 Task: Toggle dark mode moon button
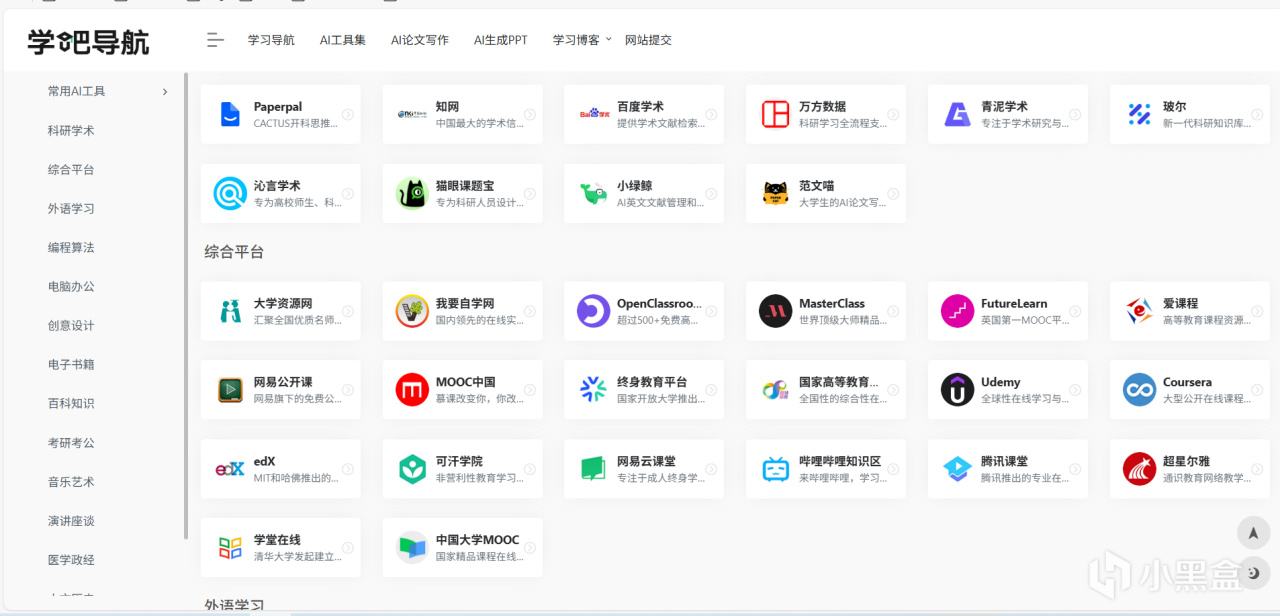point(1253,573)
